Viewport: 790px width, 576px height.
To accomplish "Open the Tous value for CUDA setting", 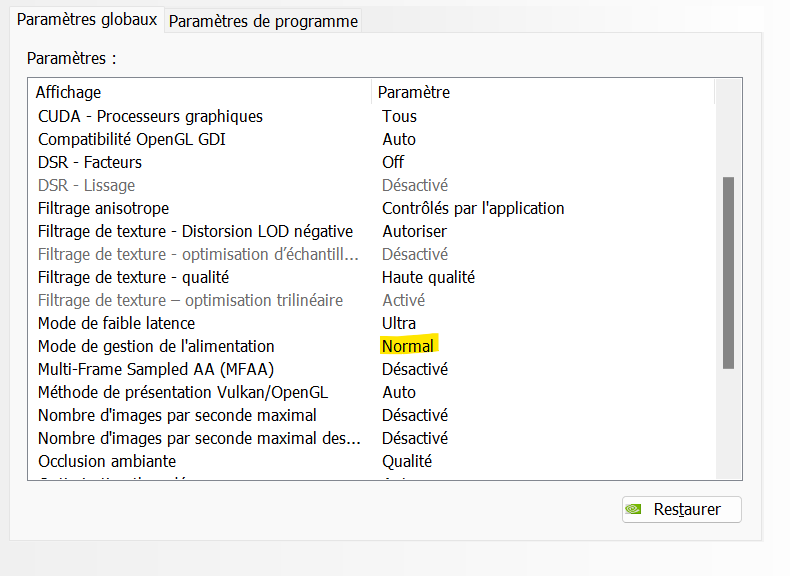I will pyautogui.click(x=399, y=116).
